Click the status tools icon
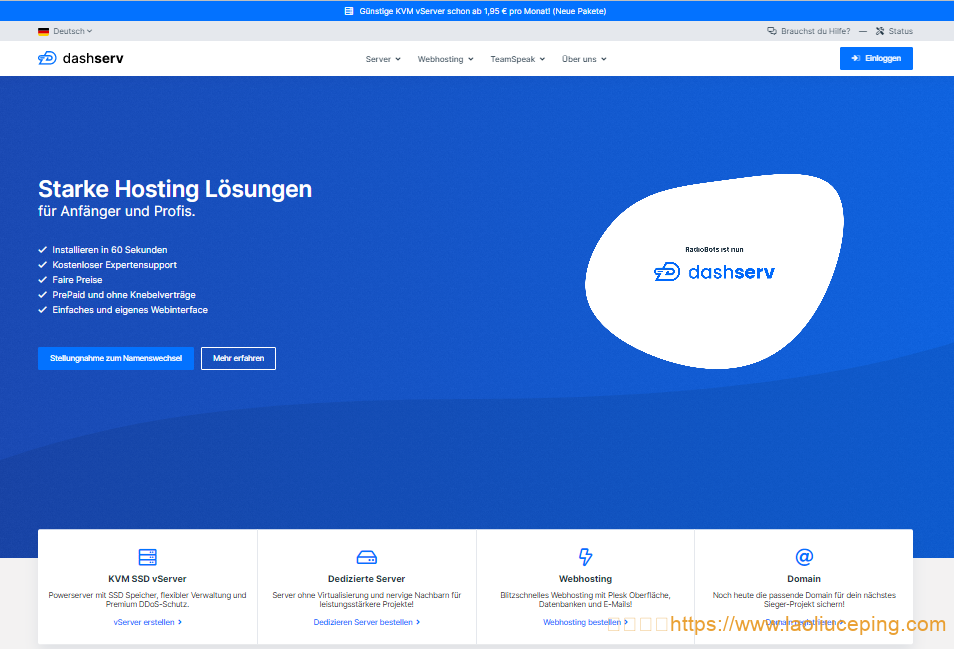954x649 pixels. [880, 31]
